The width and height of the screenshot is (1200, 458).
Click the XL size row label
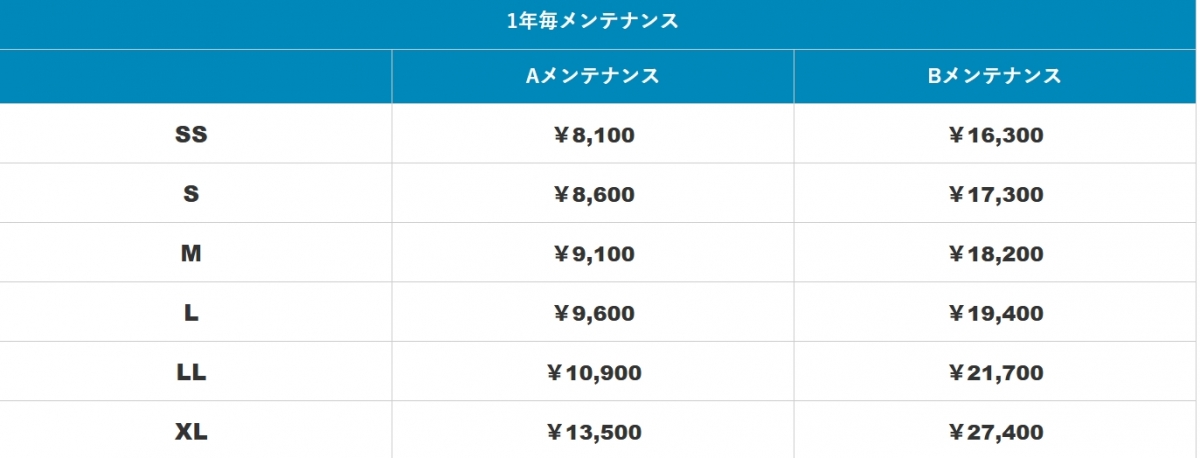(191, 432)
